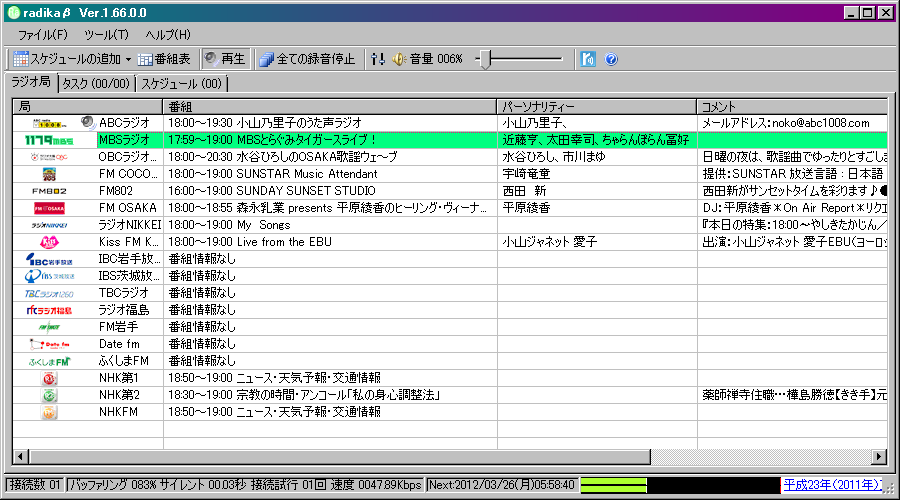The height and width of the screenshot is (500, 900).
Task: Click the audio settings sliders icon
Action: click(378, 59)
